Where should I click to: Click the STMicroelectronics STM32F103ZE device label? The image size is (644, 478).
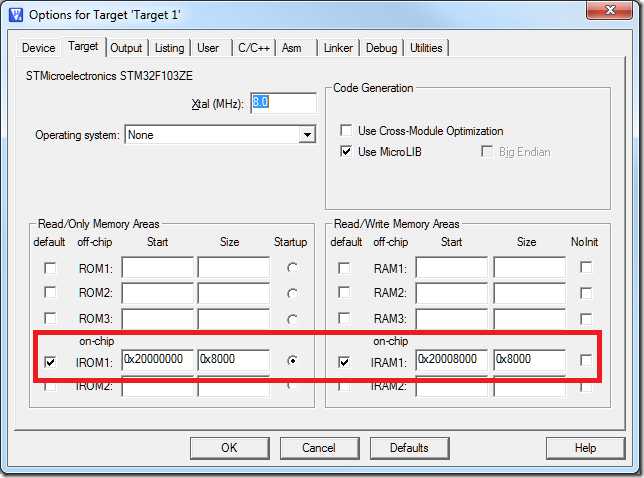109,76
